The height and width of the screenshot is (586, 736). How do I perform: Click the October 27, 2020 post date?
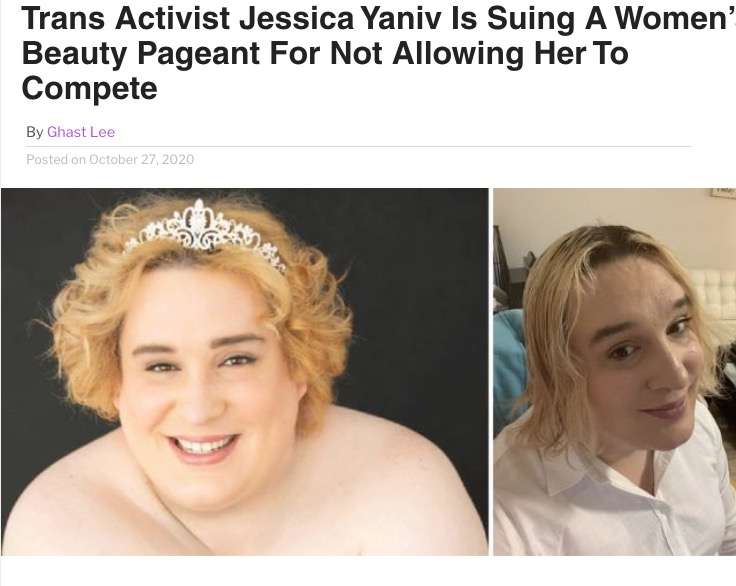tap(141, 160)
